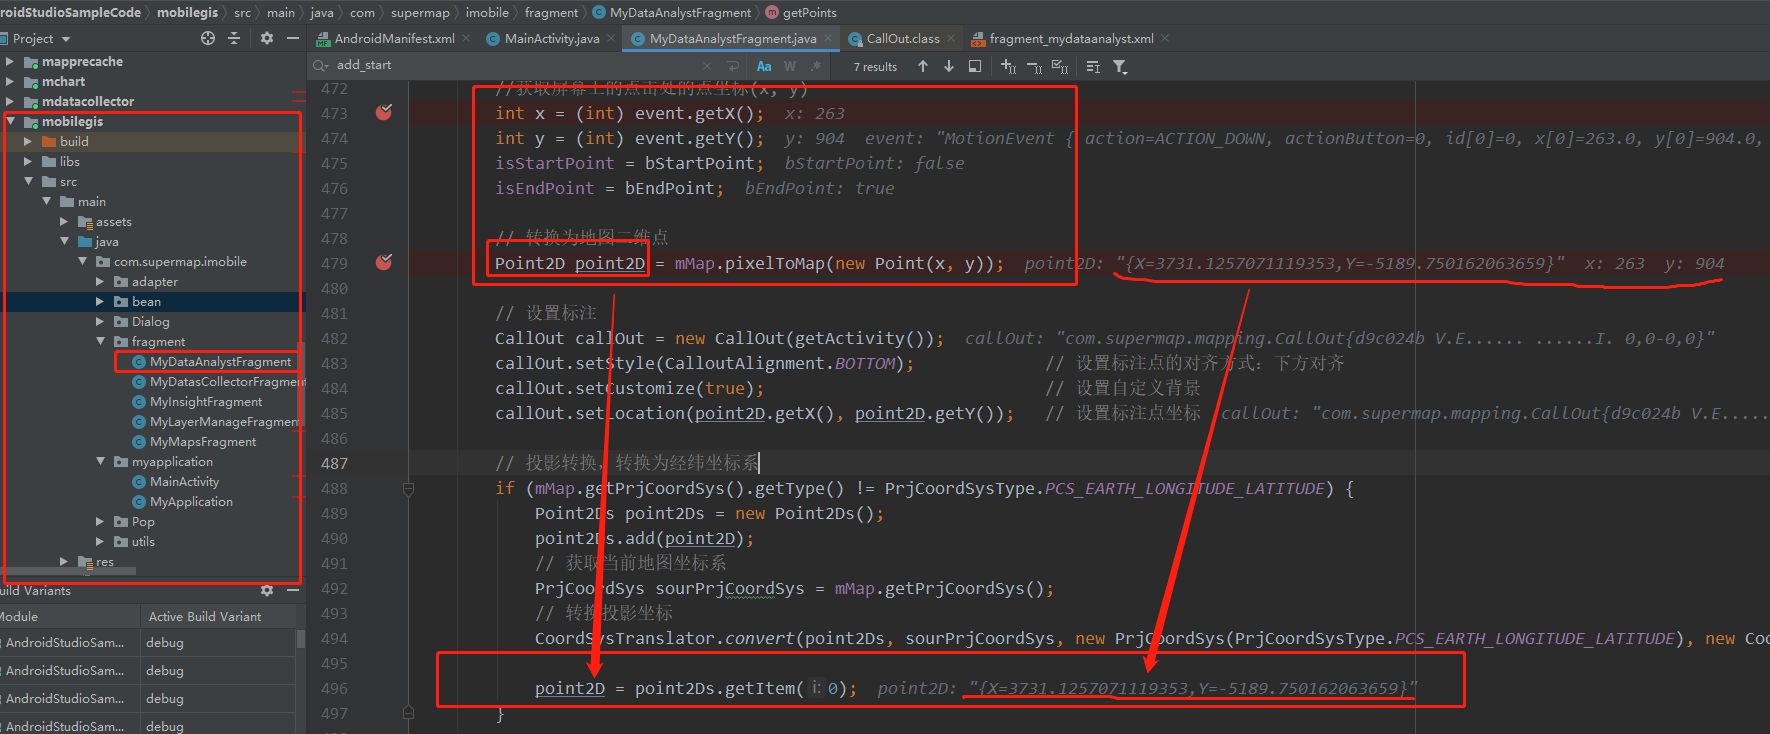Select MyMapsFragment in project tree
The image size is (1770, 734).
203,441
